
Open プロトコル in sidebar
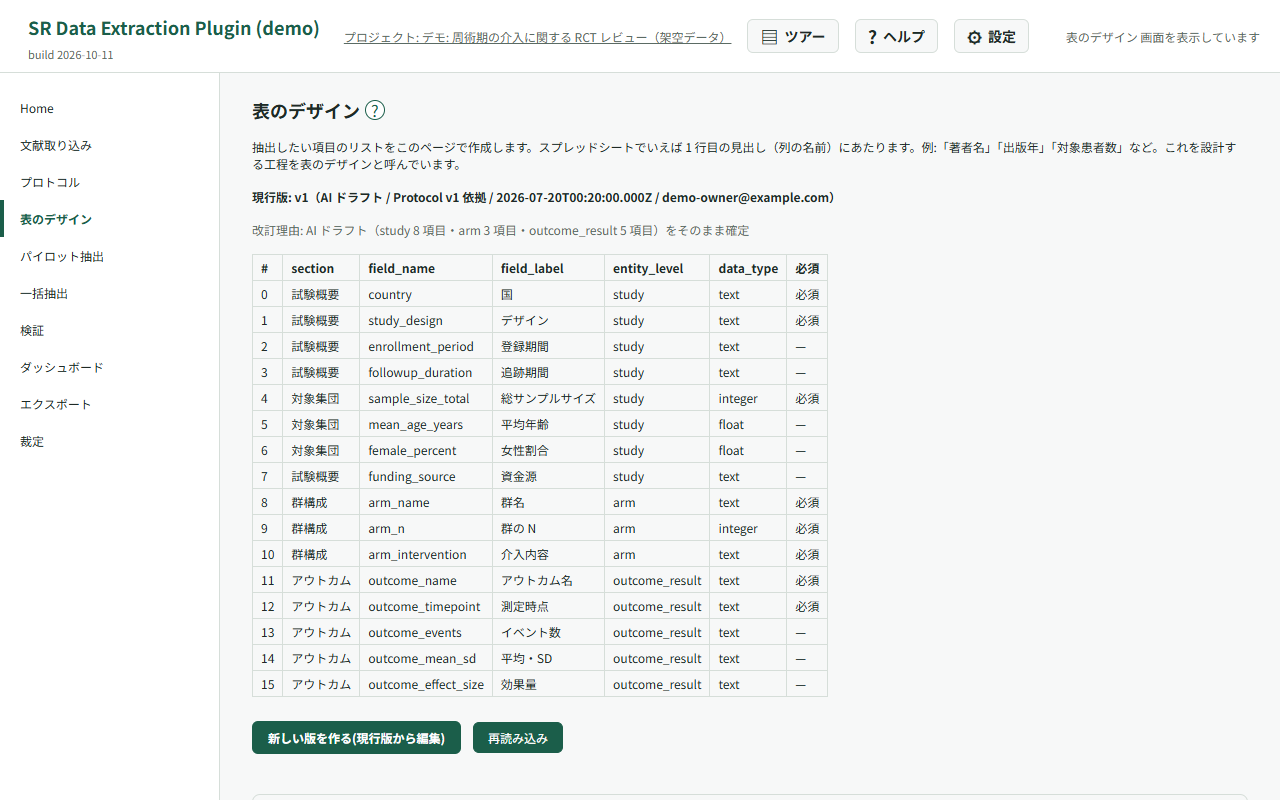tap(110, 182)
